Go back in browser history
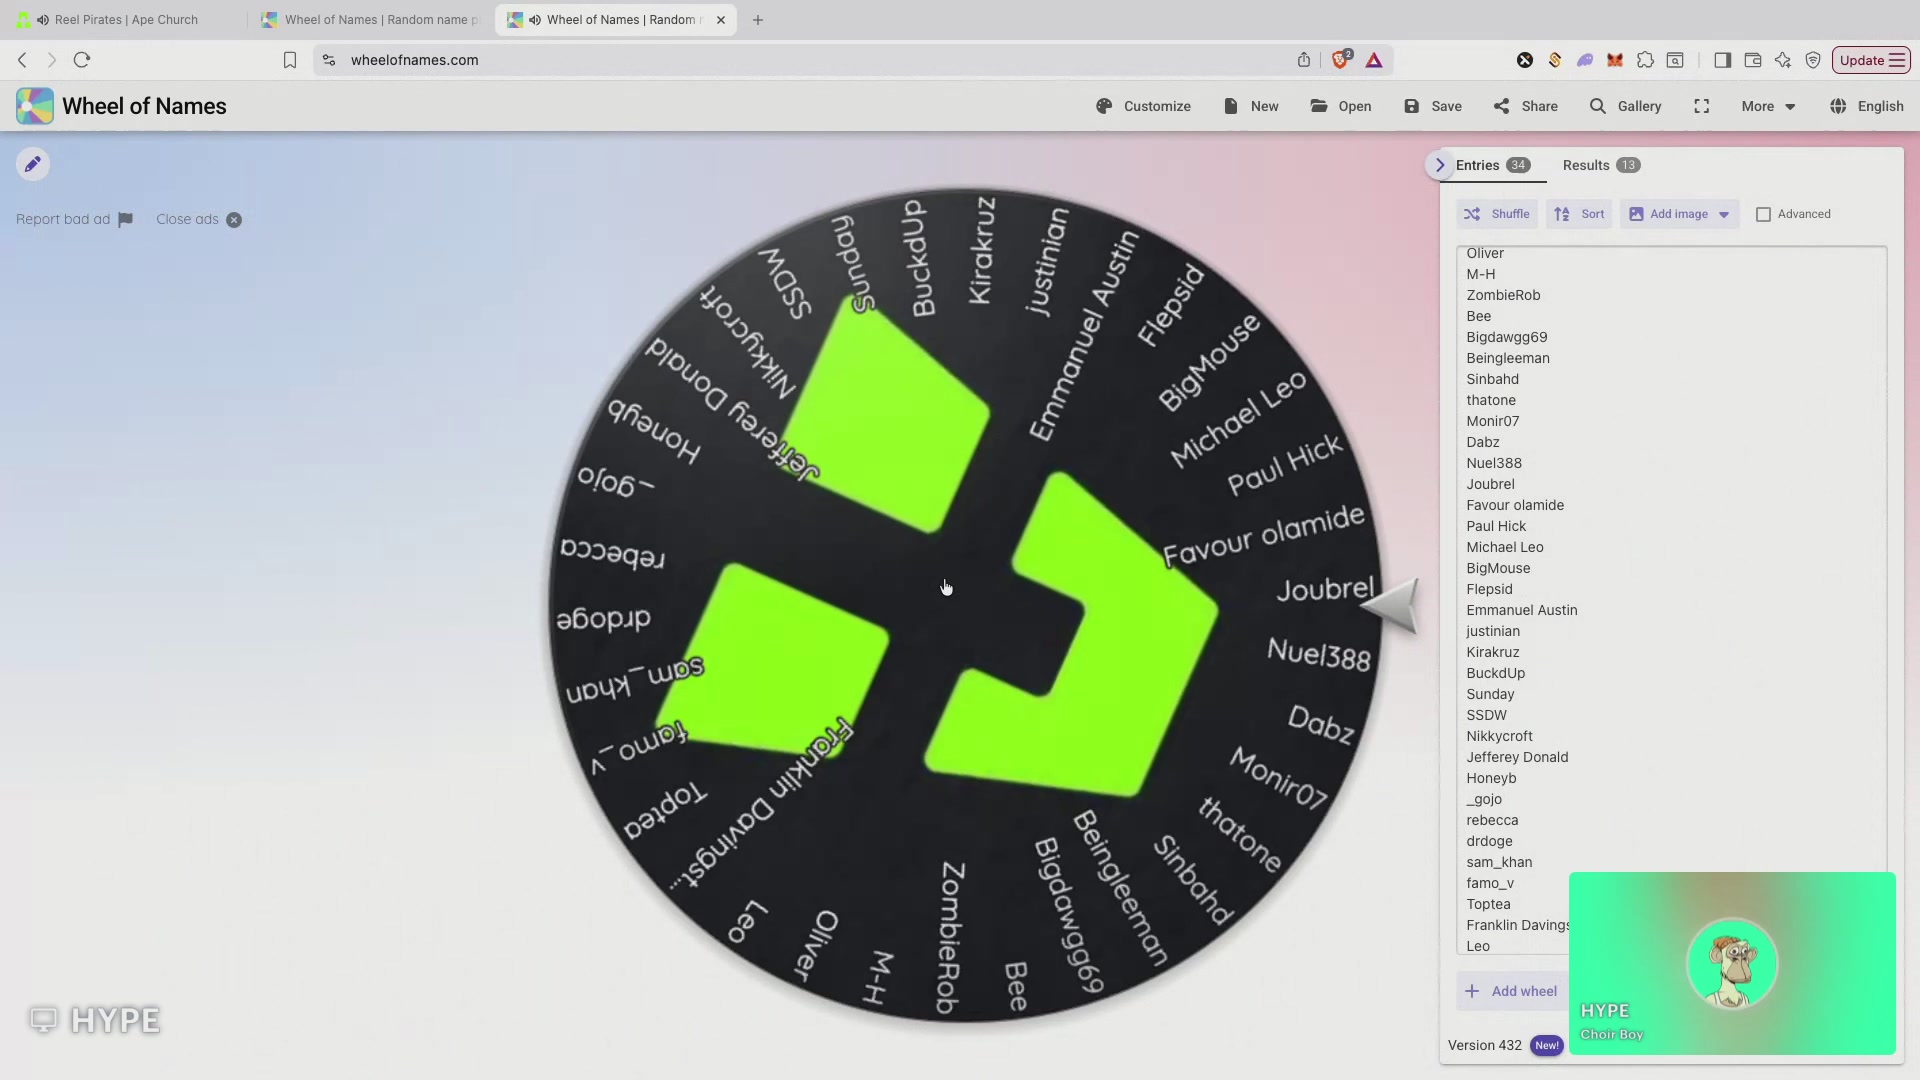1920x1080 pixels. pos(22,60)
